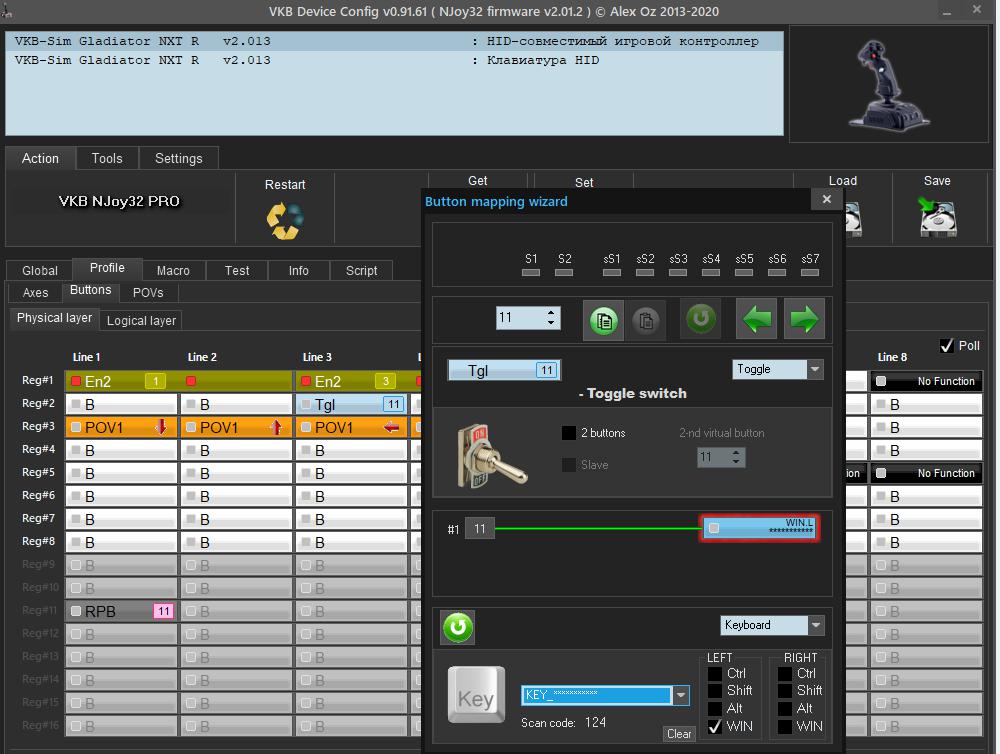Click the No Function cell in Reg#1 Line 8
This screenshot has width=1000, height=754.
(x=926, y=381)
